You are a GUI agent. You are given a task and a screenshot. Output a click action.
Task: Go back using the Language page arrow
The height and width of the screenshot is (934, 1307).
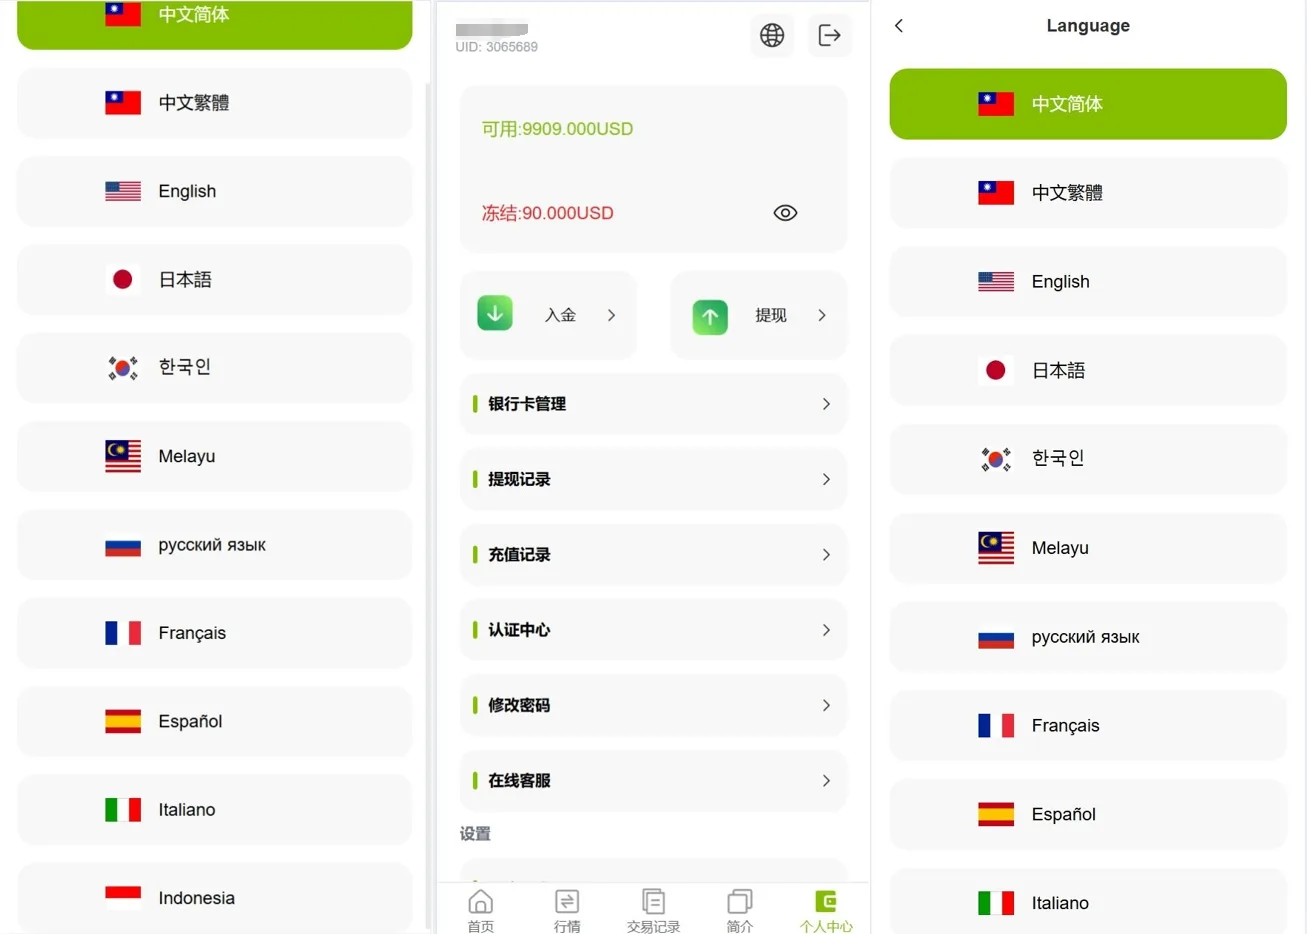coord(898,26)
